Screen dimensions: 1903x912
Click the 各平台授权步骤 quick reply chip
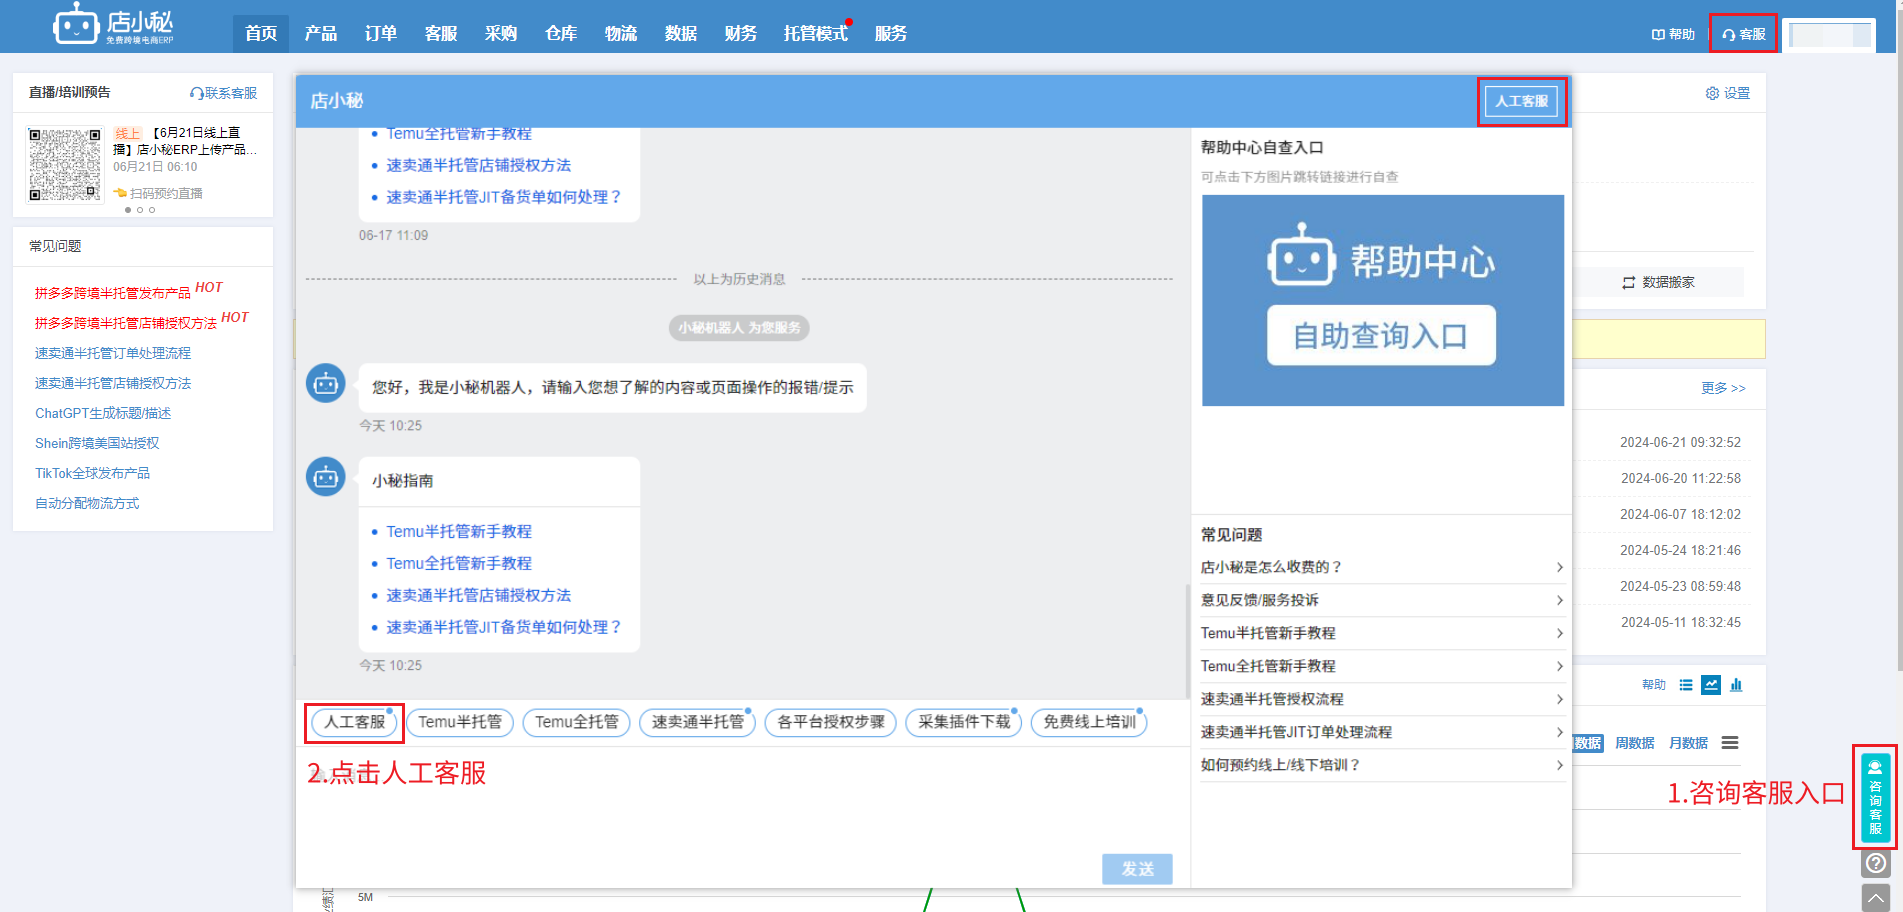coord(831,722)
